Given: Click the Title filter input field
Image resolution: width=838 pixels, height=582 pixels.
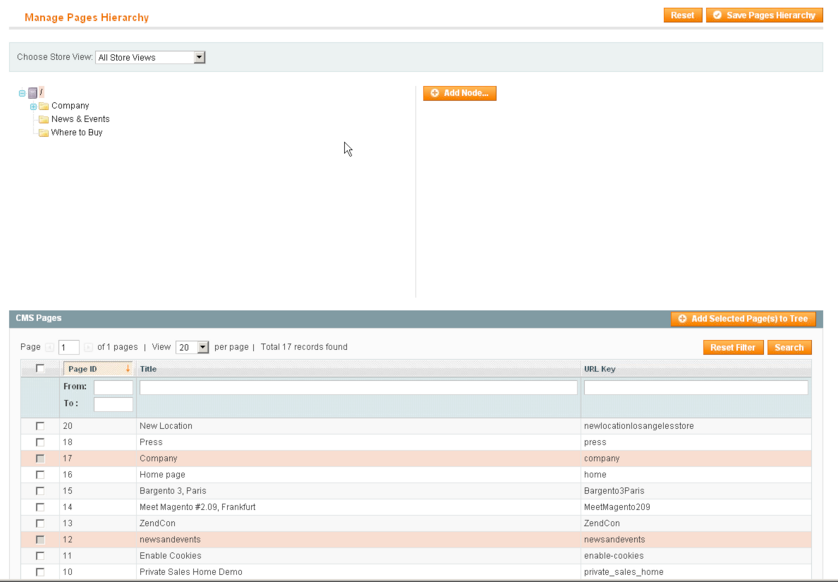Looking at the screenshot, I should coord(358,387).
